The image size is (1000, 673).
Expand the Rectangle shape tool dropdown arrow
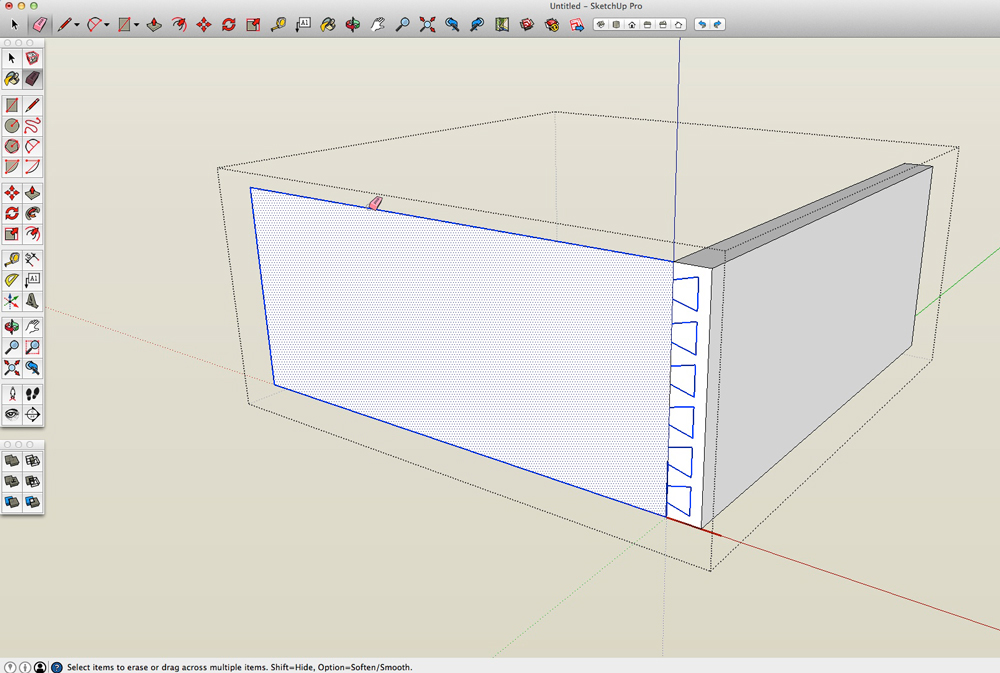coord(137,24)
